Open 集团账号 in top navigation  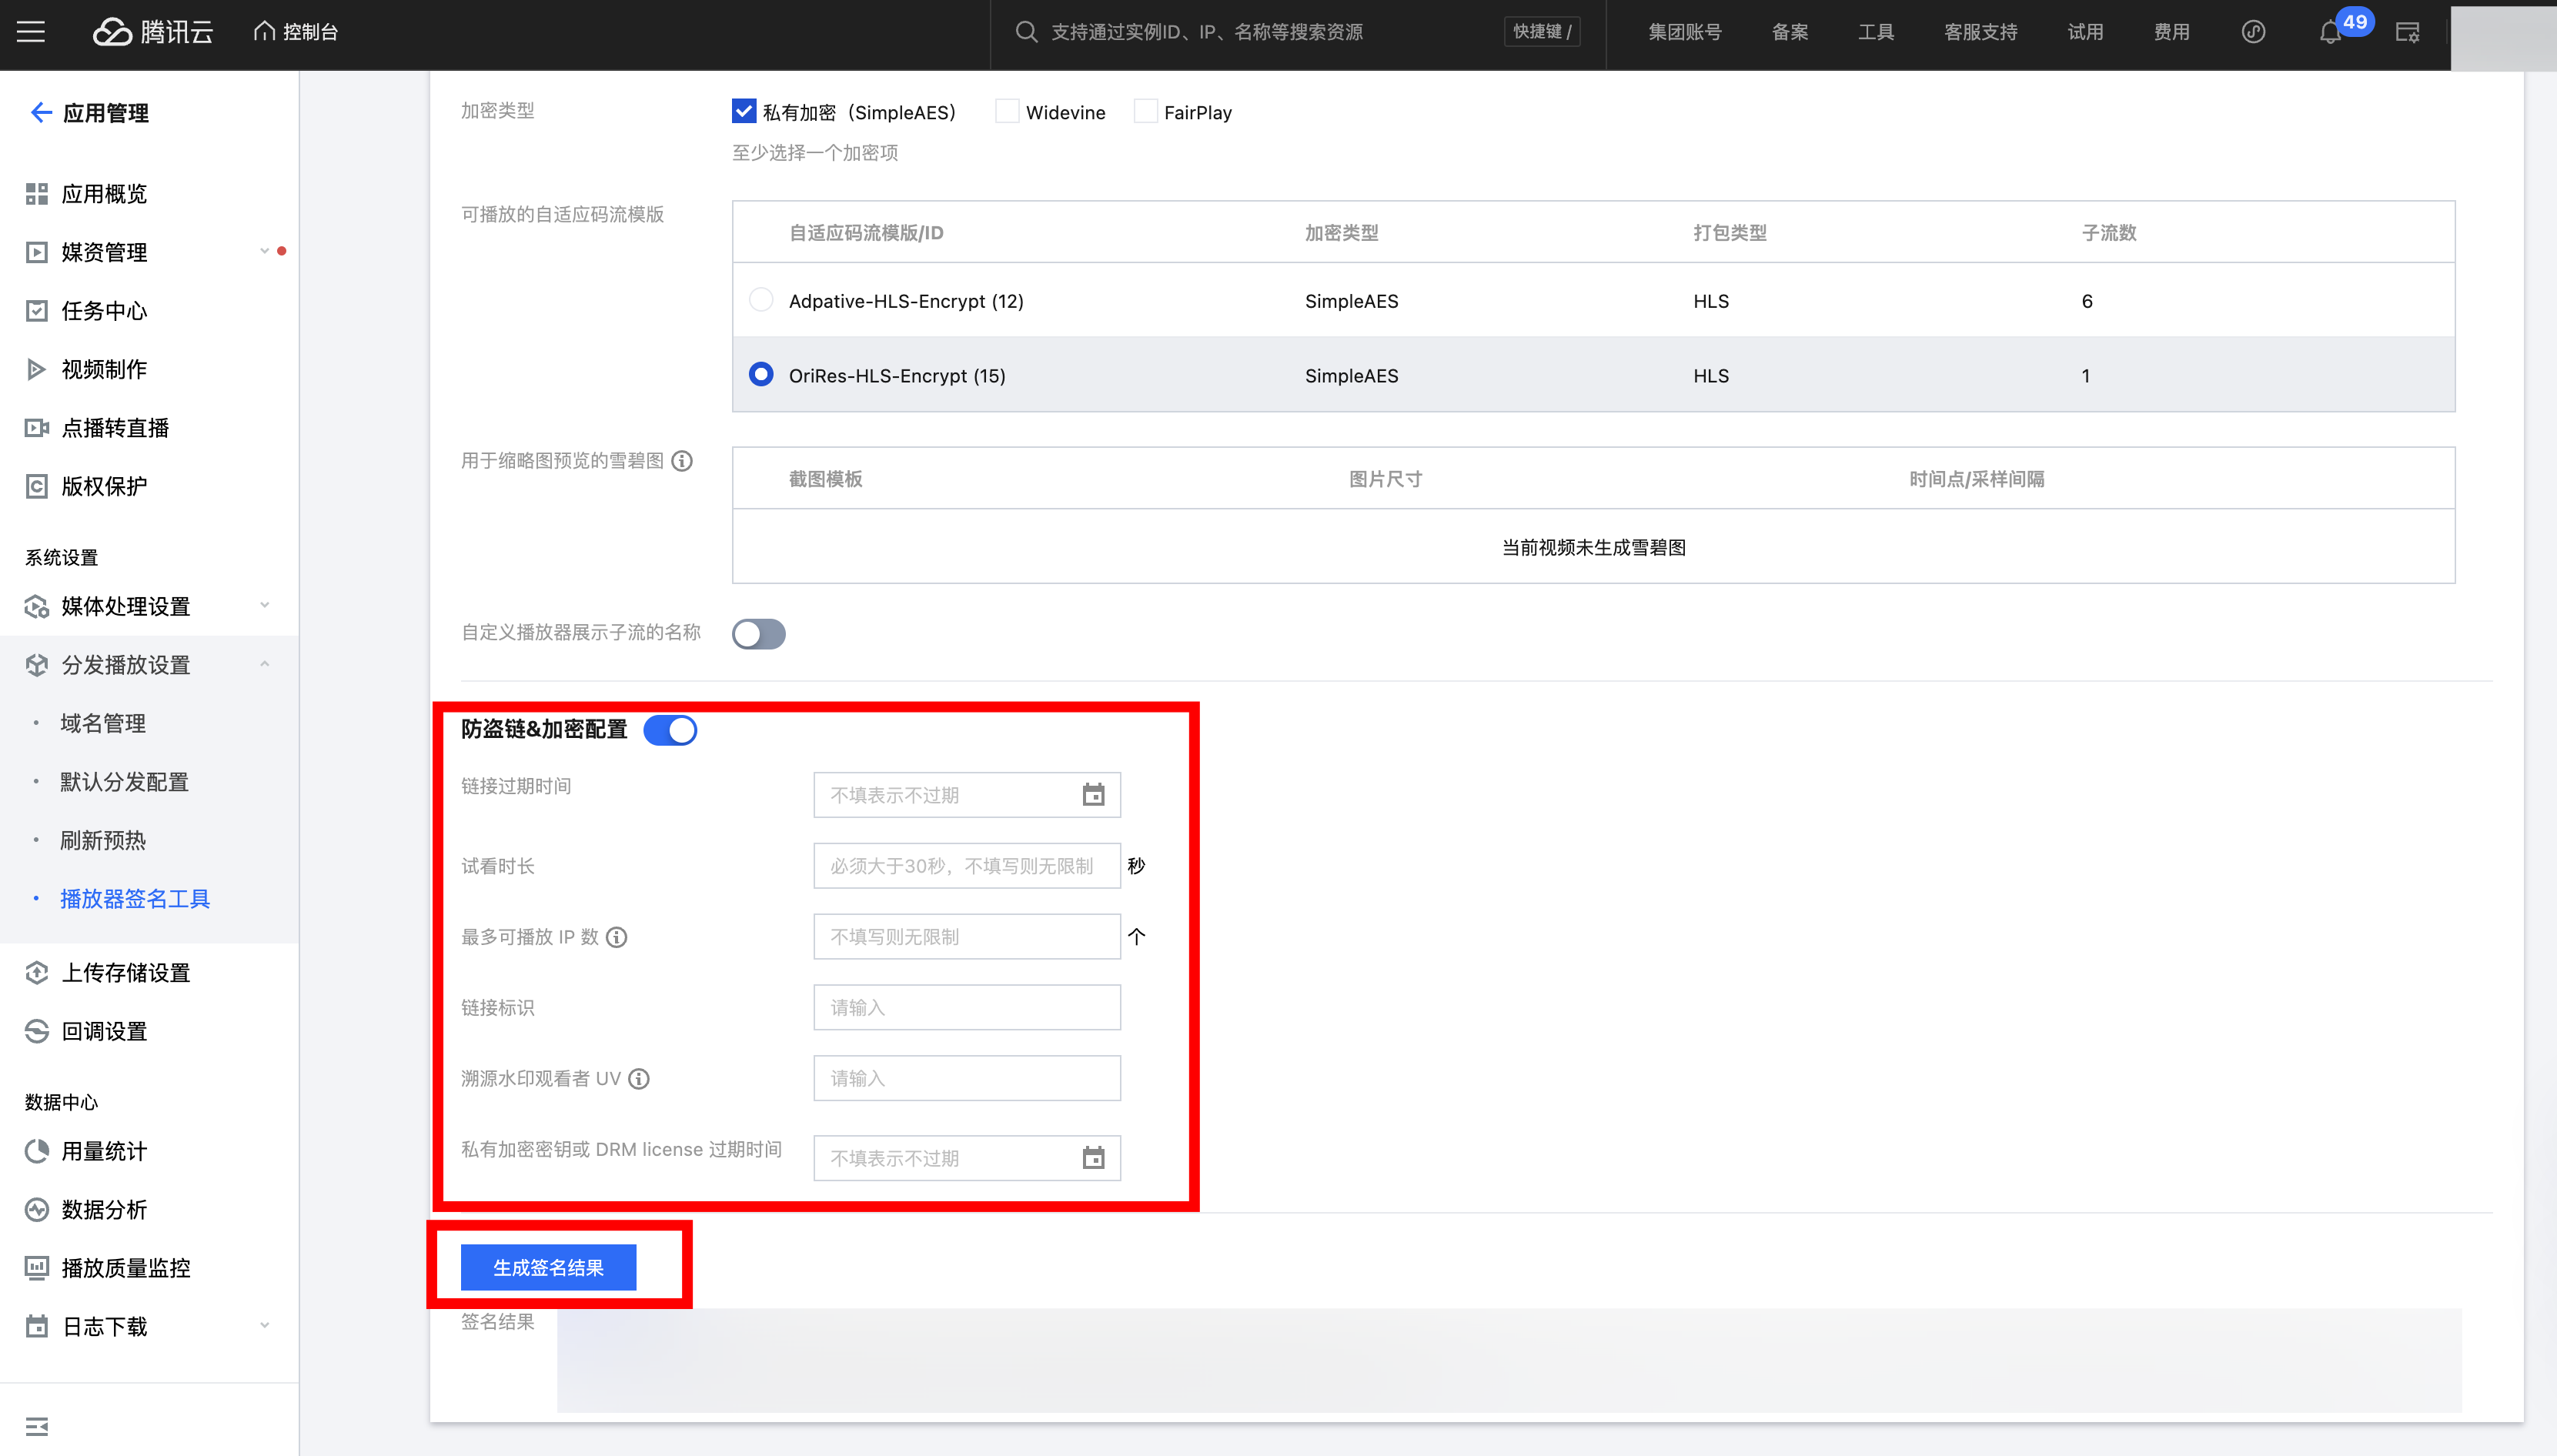[1685, 32]
